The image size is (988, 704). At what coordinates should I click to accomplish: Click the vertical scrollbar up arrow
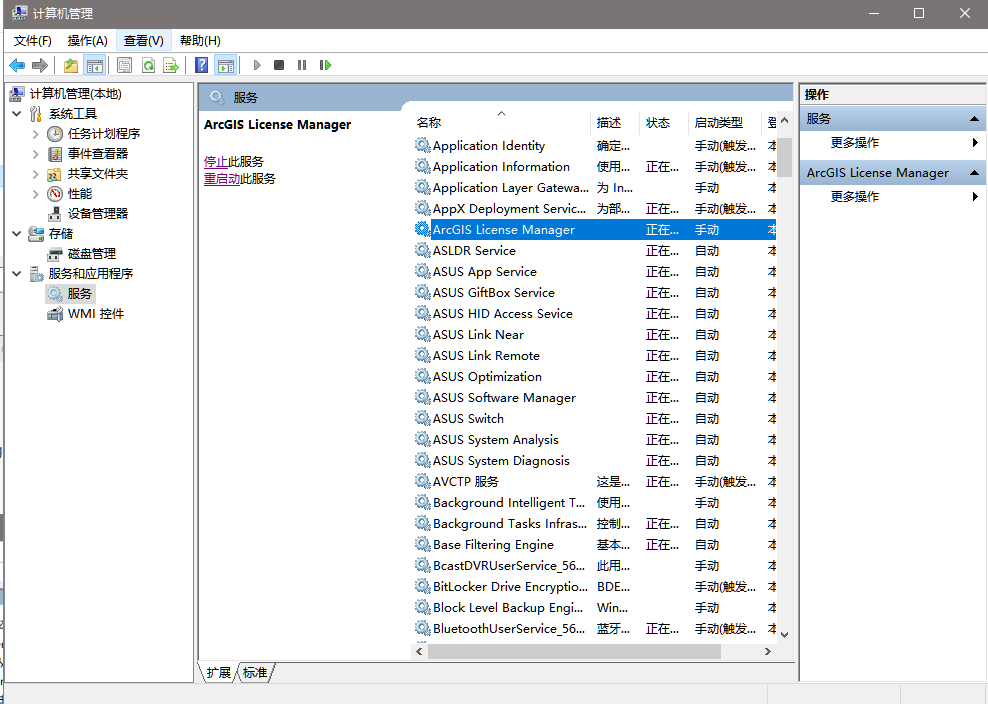(784, 120)
